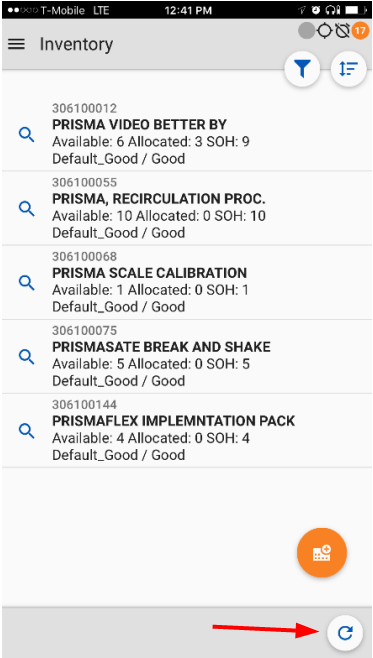Screen dimensions: 373x658
Task: Tap magnifier for PRISMAFLEX IMPLEMNTATION PACK
Action: tap(26, 431)
